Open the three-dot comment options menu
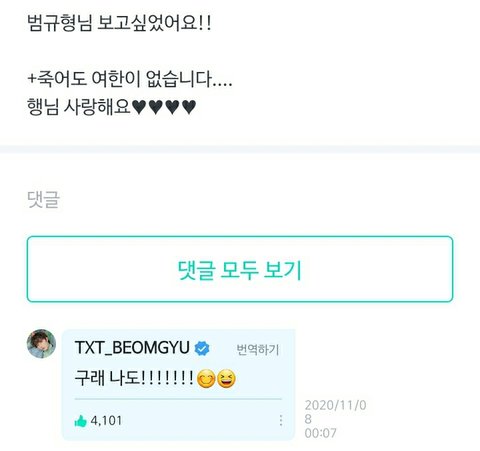The image size is (480, 451). [281, 421]
